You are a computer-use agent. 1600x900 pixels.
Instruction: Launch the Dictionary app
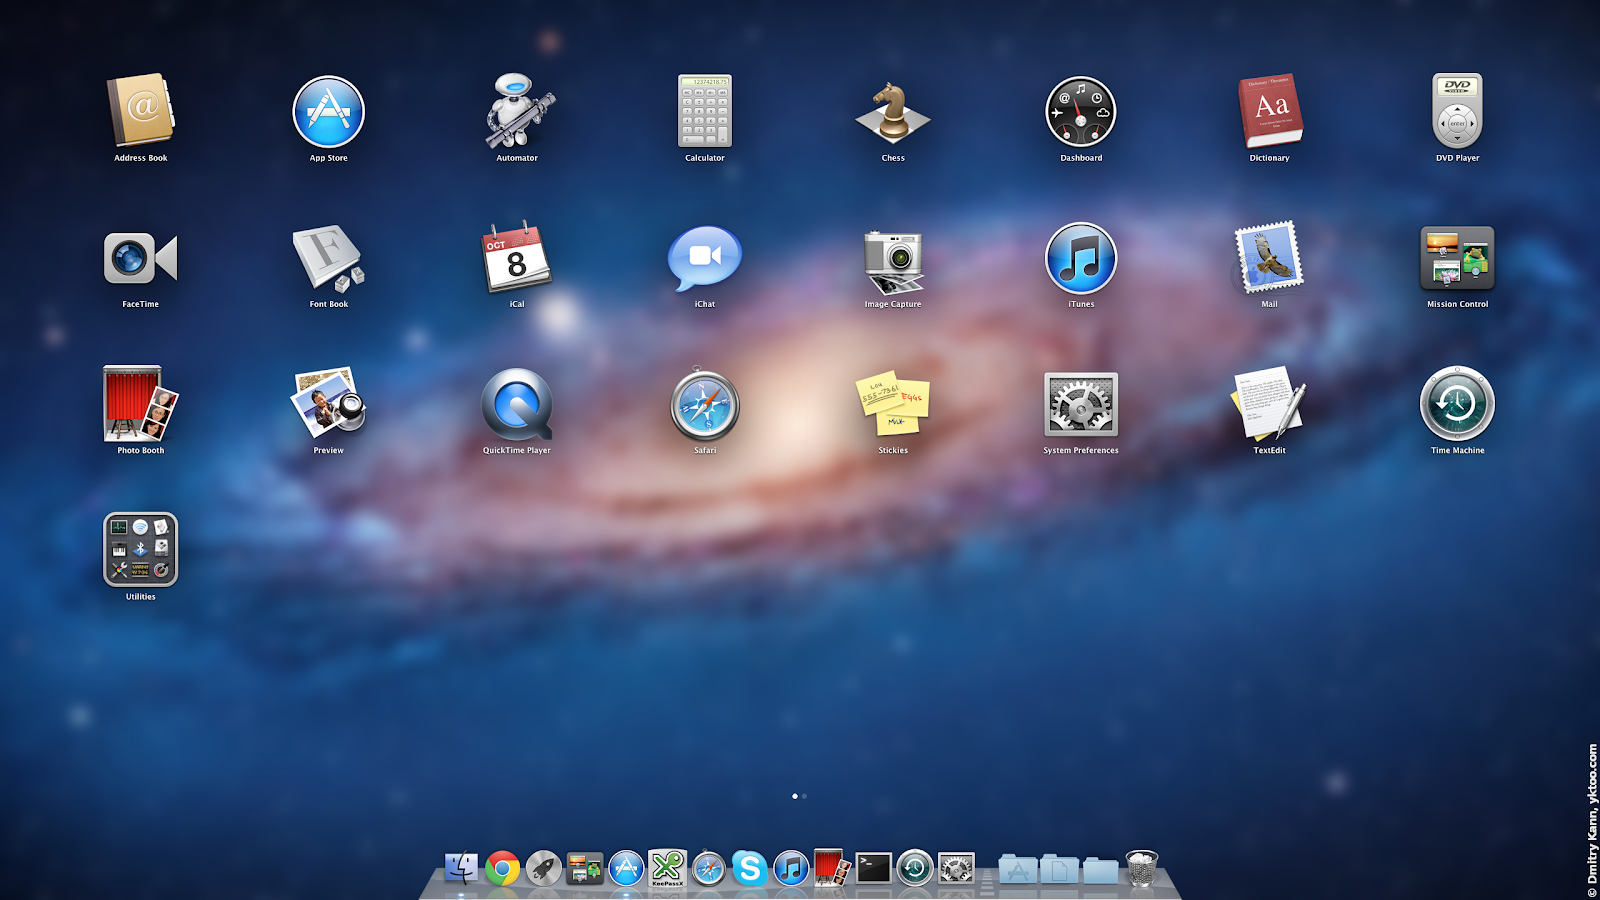1270,111
